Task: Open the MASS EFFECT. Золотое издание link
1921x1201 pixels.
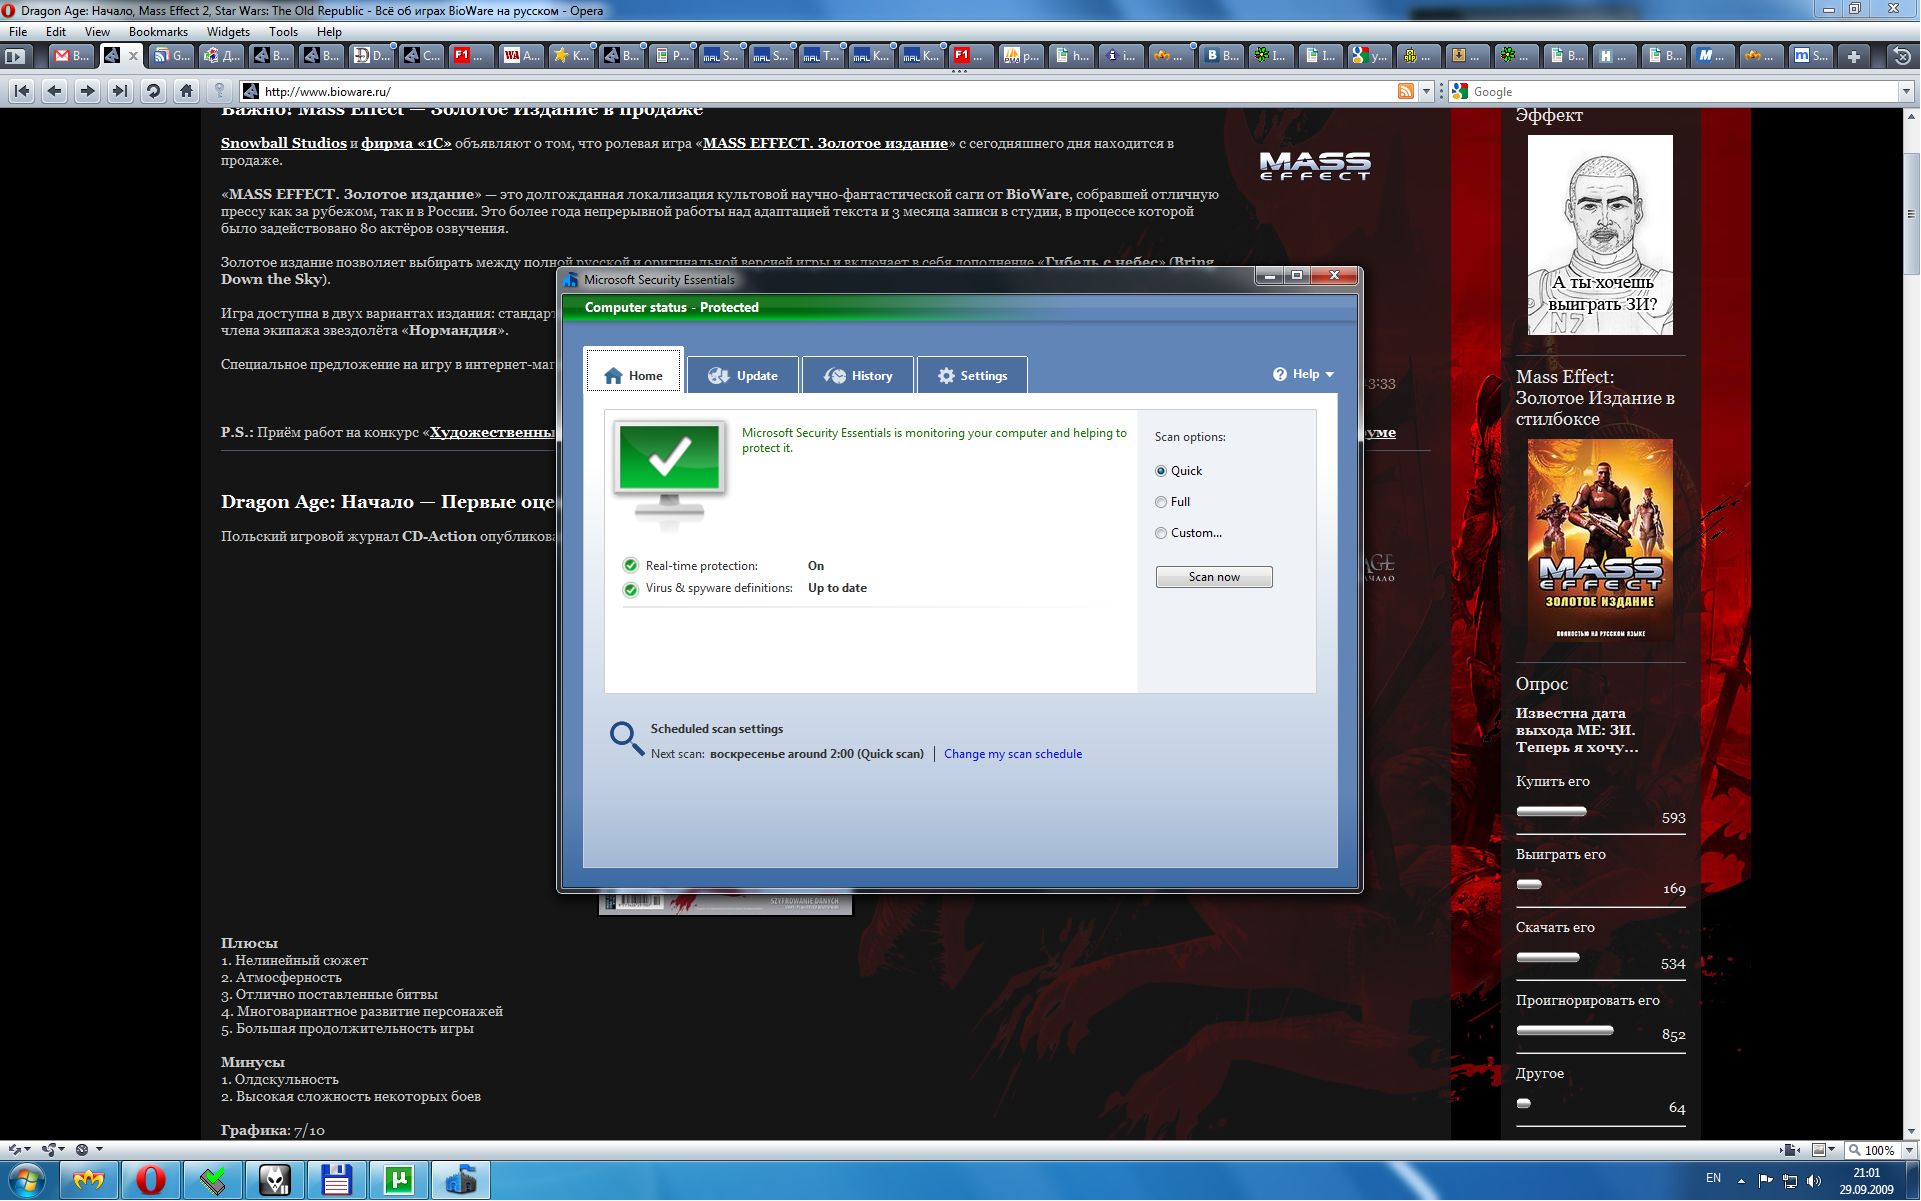Action: [x=825, y=143]
